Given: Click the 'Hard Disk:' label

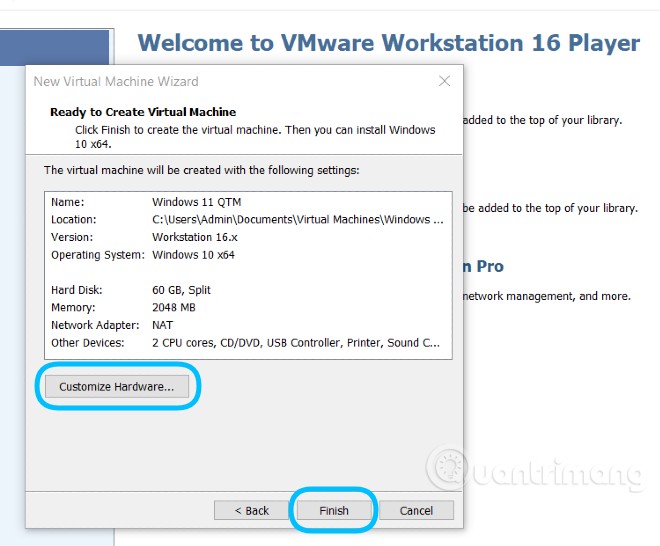Looking at the screenshot, I should pos(77,290).
